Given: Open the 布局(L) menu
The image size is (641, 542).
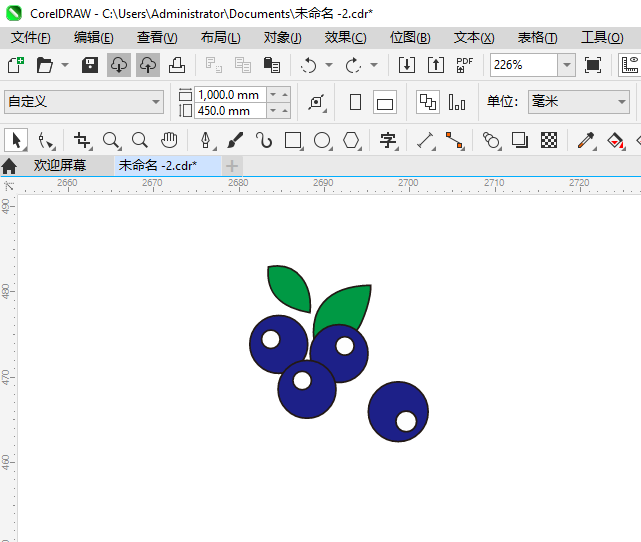Looking at the screenshot, I should [x=221, y=38].
